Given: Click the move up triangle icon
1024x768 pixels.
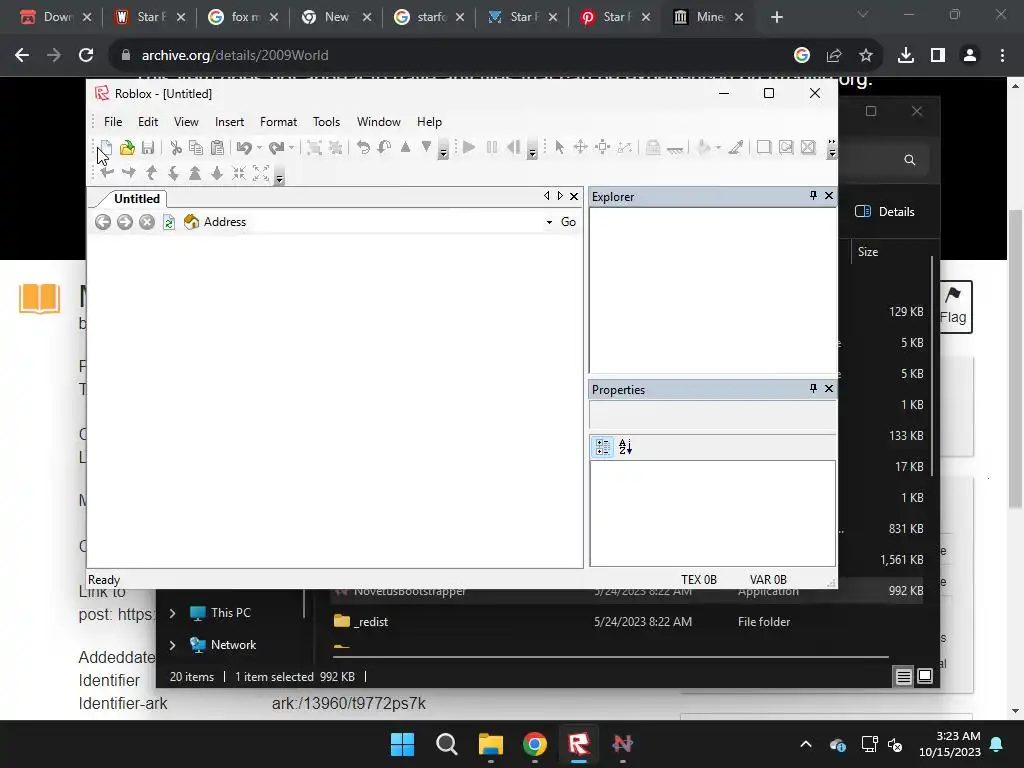Looking at the screenshot, I should (x=406, y=147).
